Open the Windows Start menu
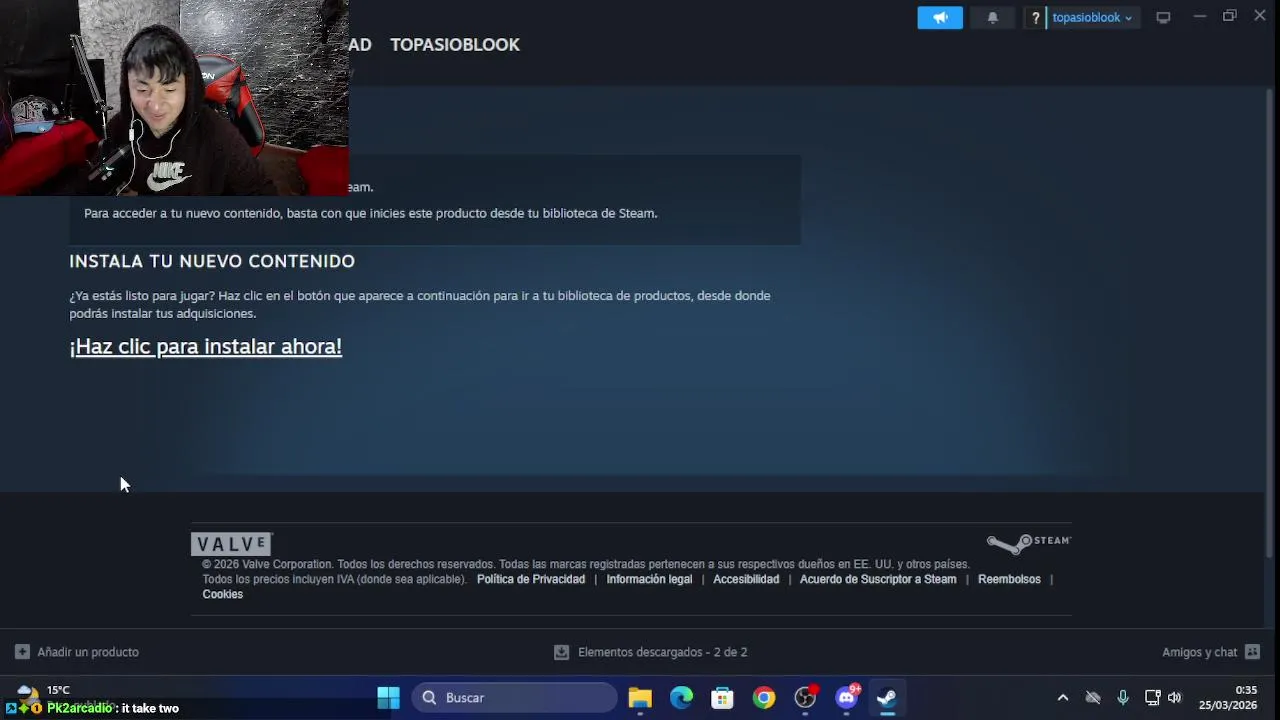1280x720 pixels. 388,698
